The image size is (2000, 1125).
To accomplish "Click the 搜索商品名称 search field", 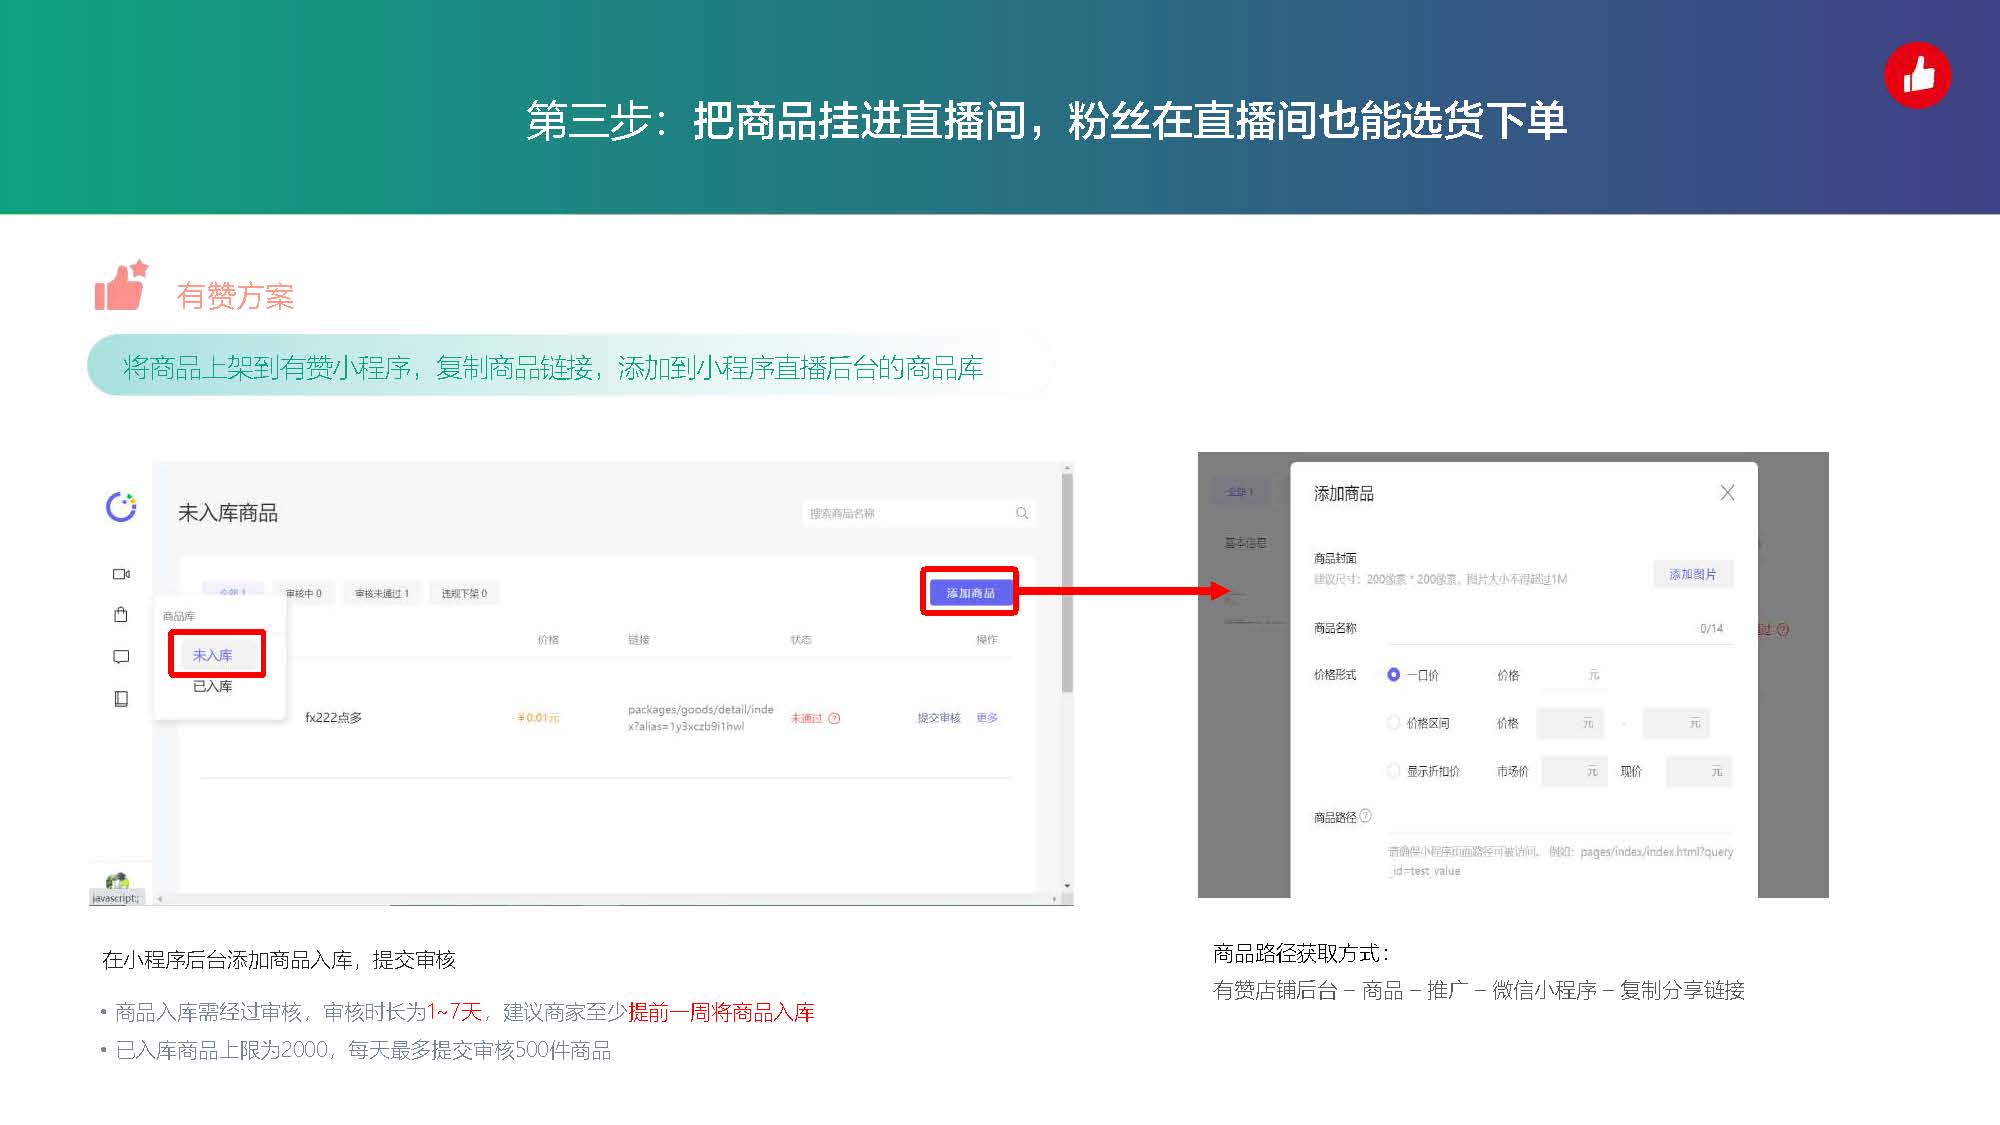I will coord(918,513).
